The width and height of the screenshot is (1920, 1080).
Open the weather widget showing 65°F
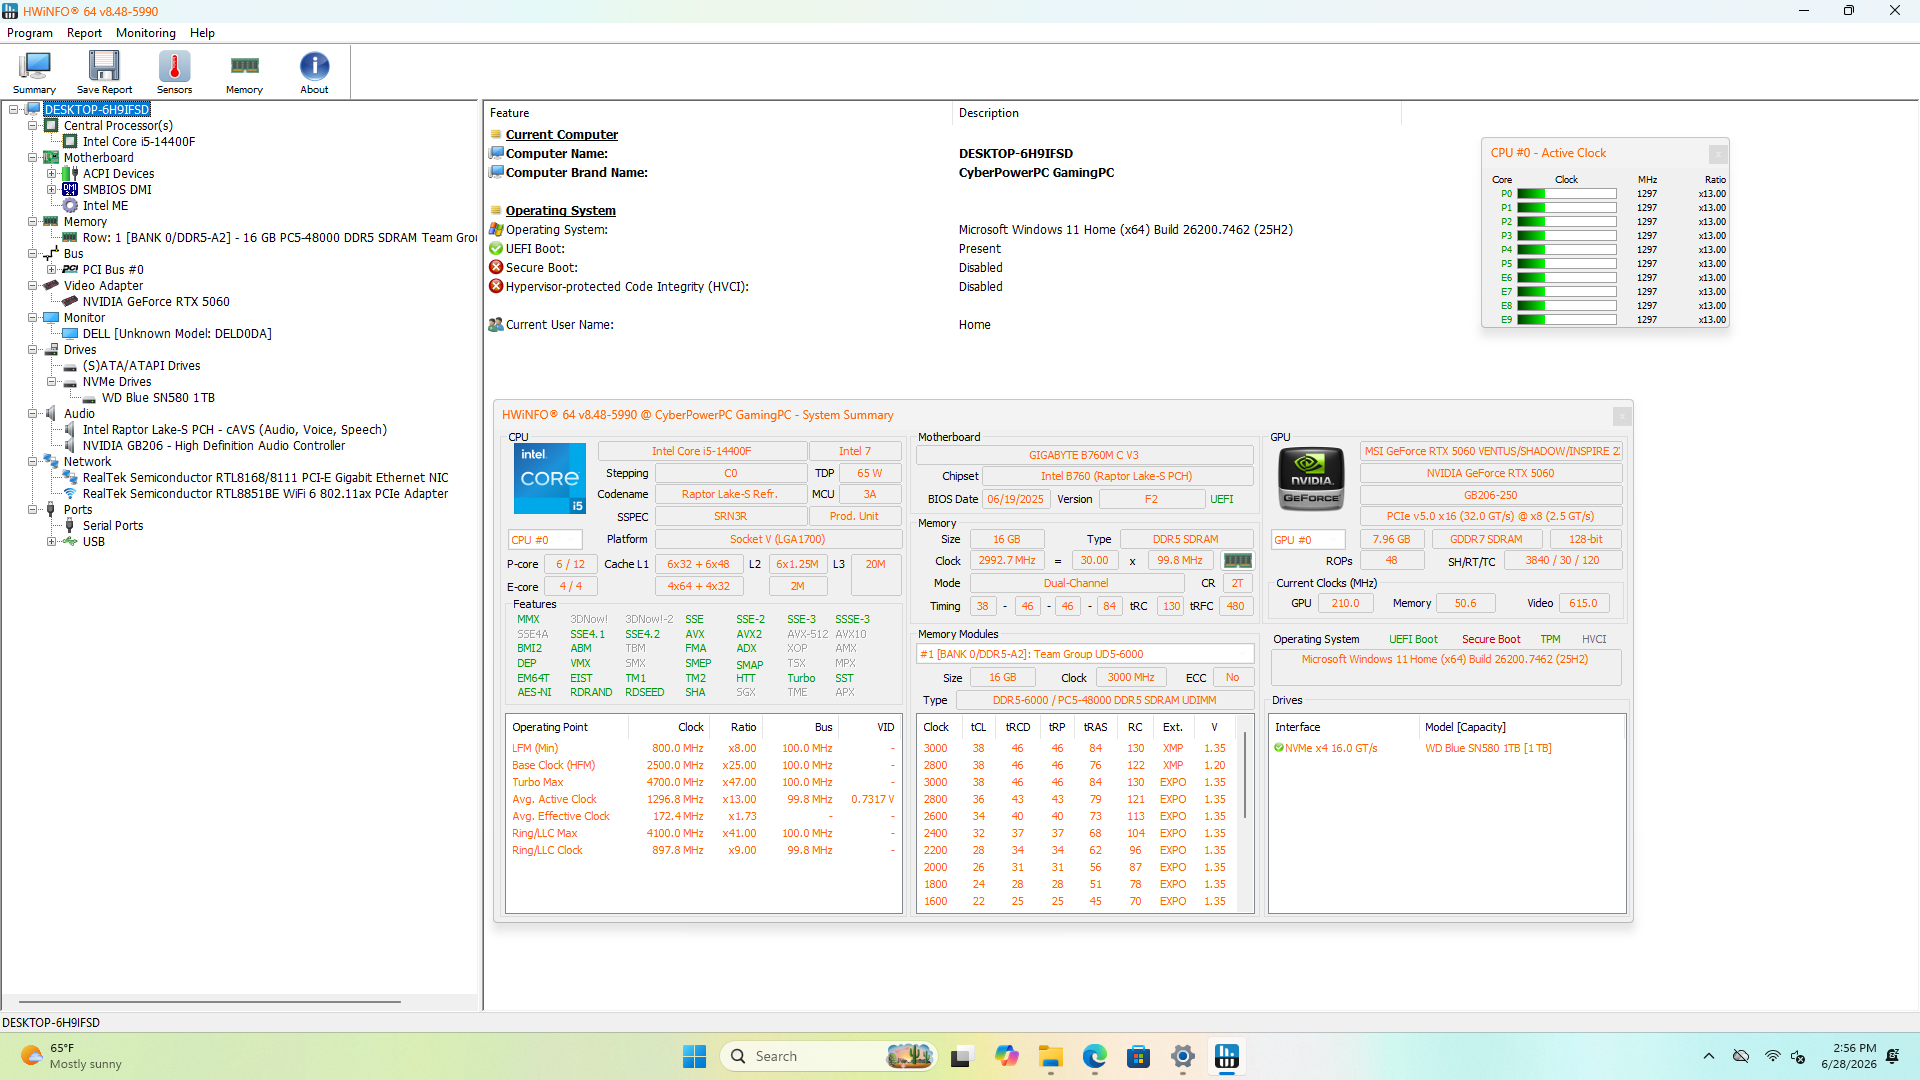tap(72, 1056)
